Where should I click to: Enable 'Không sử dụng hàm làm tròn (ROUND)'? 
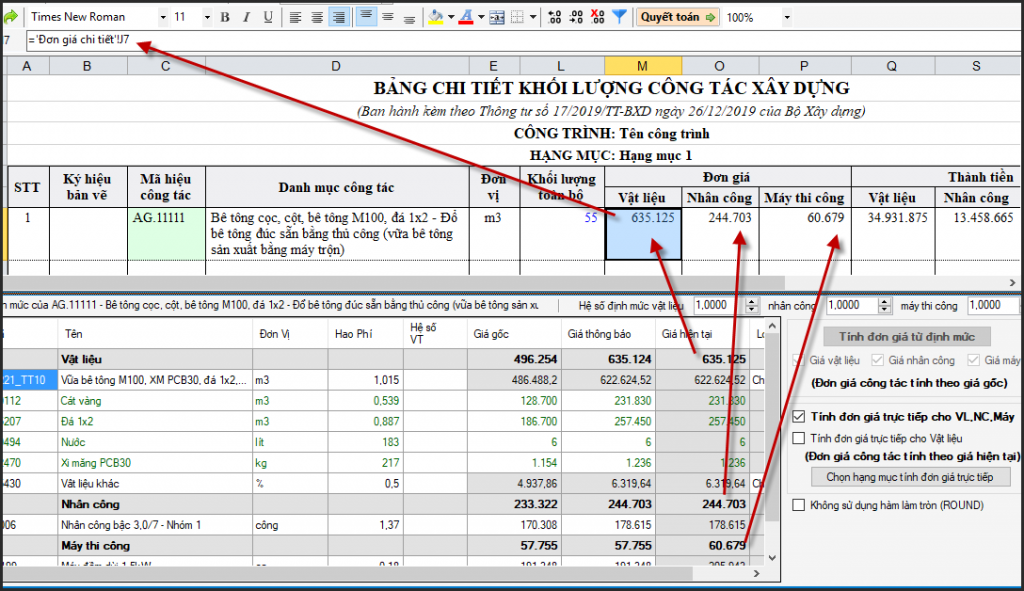(799, 505)
